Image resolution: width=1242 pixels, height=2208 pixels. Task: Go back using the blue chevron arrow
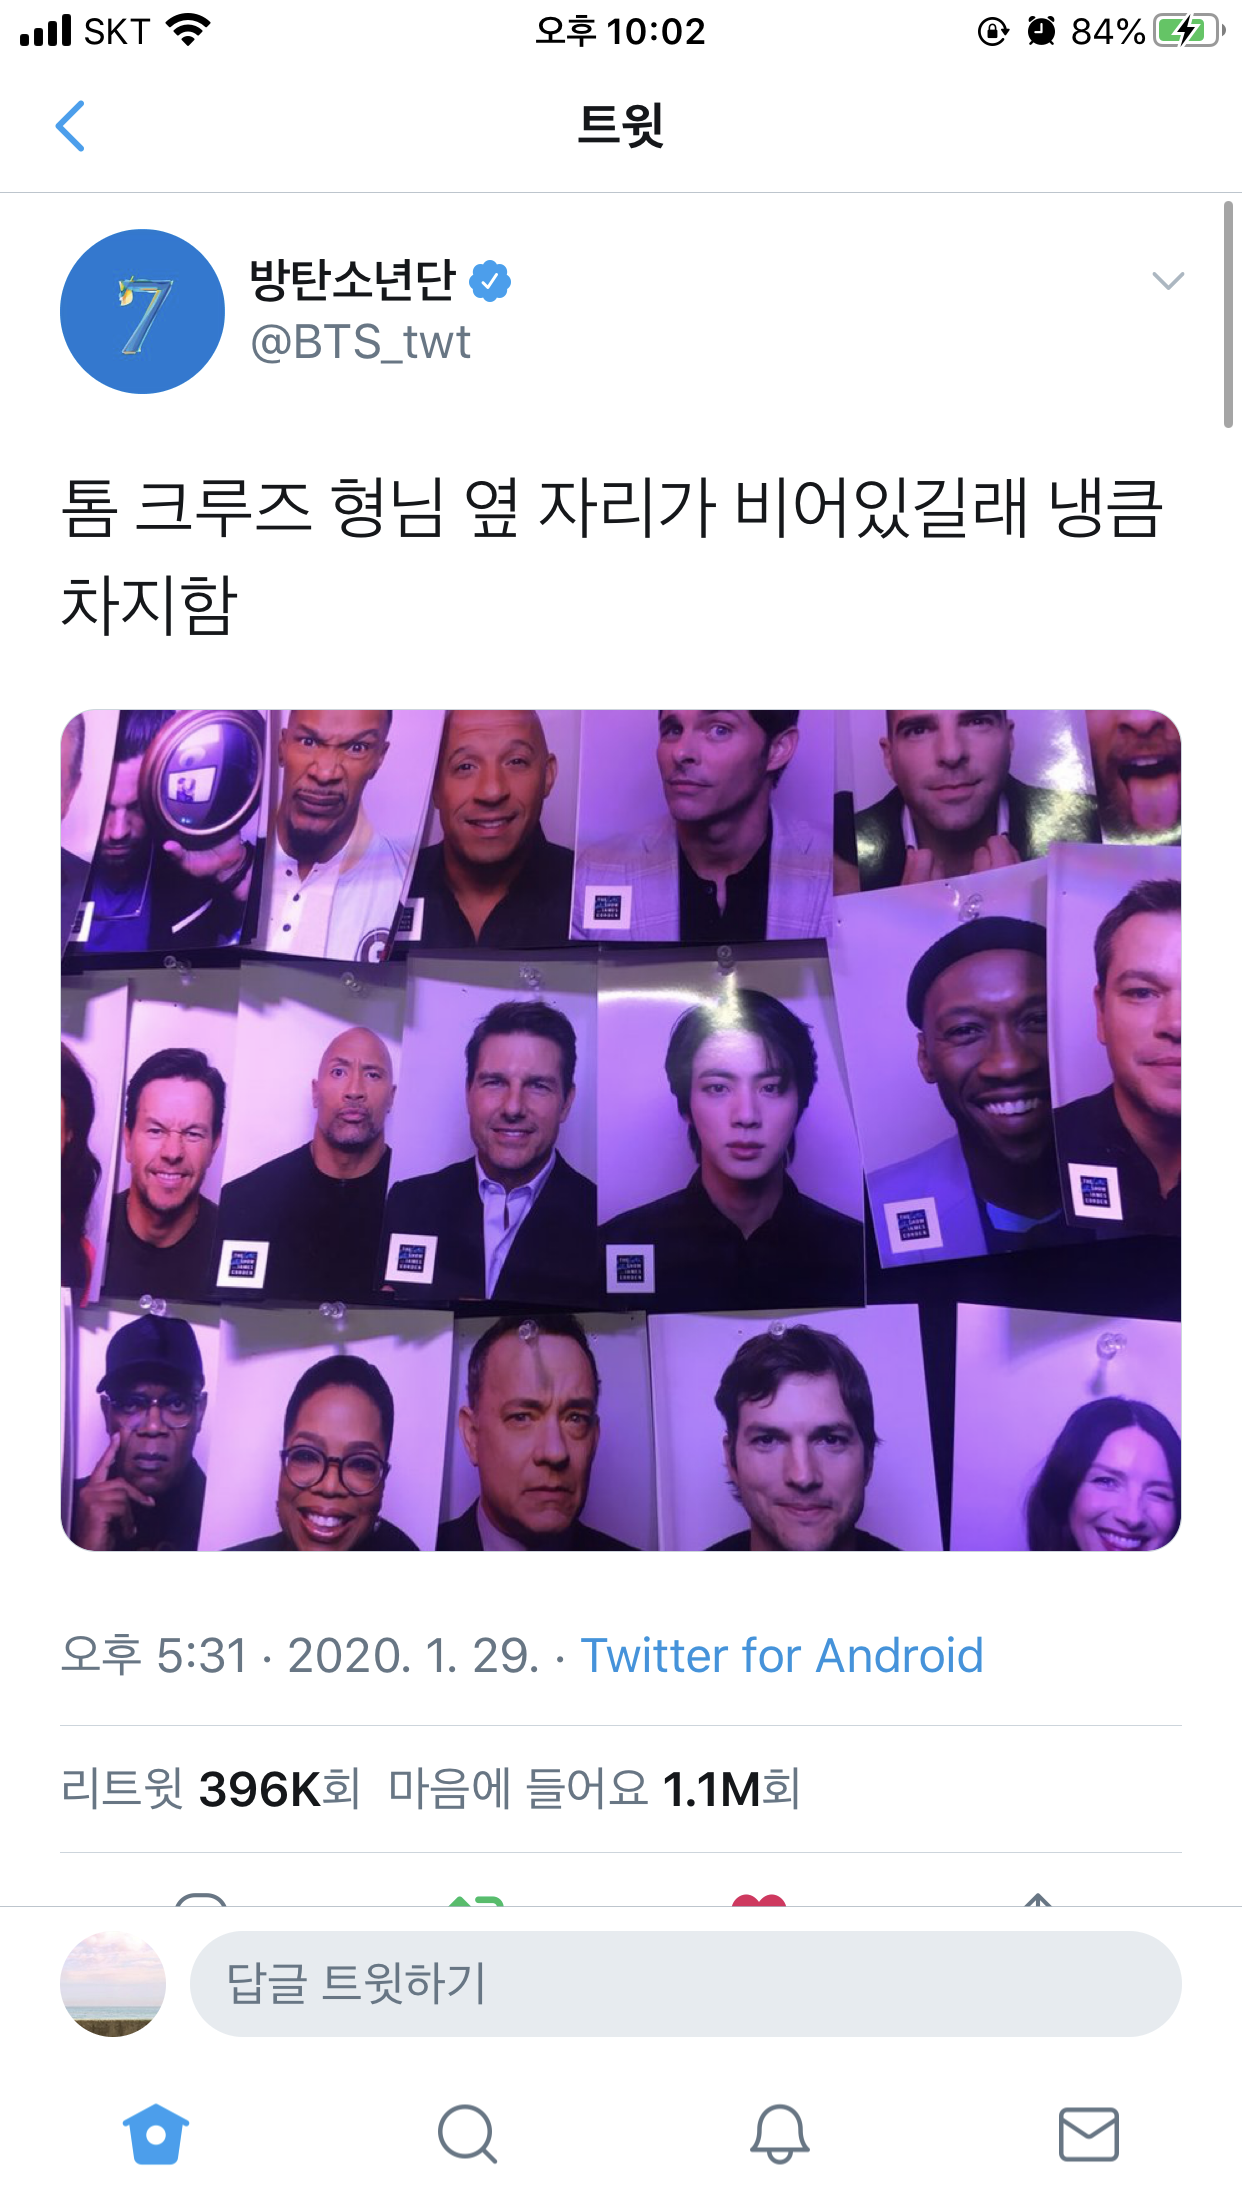point(70,126)
